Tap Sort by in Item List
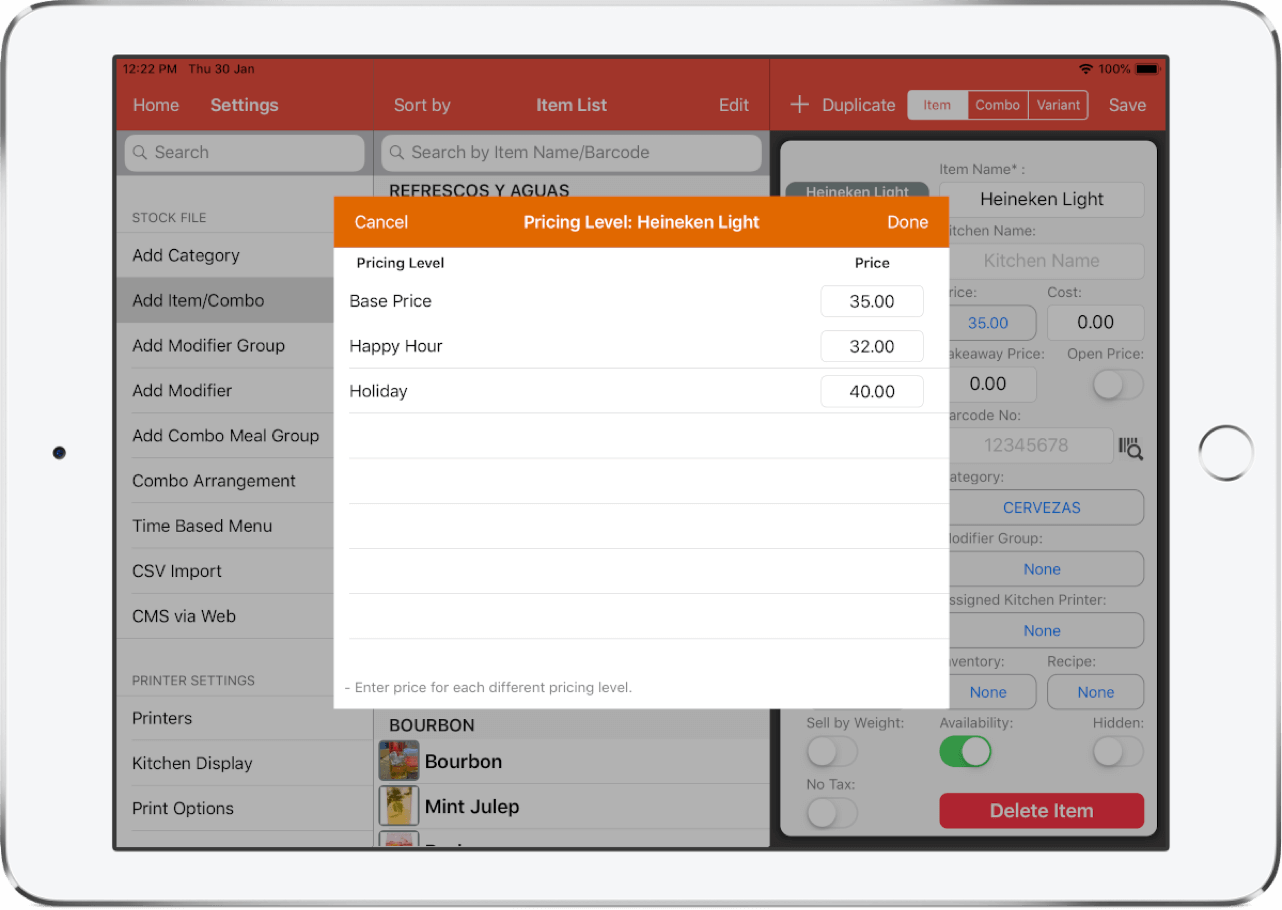1282x910 pixels. [x=422, y=105]
